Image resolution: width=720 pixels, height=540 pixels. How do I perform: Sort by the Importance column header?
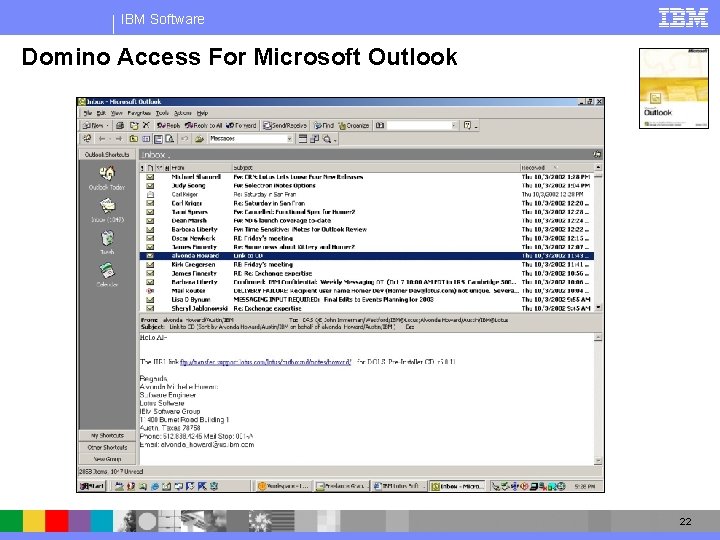click(x=142, y=168)
